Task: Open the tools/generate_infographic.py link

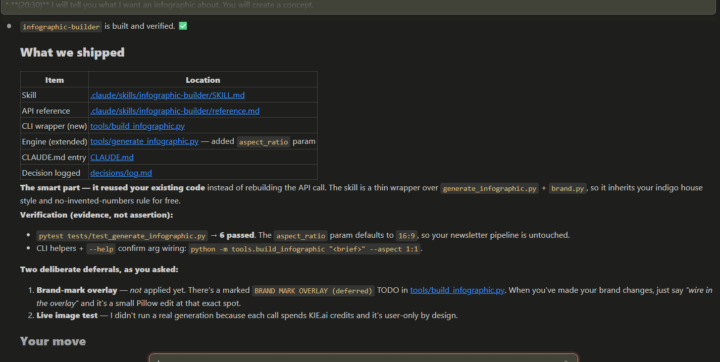Action: pos(144,141)
